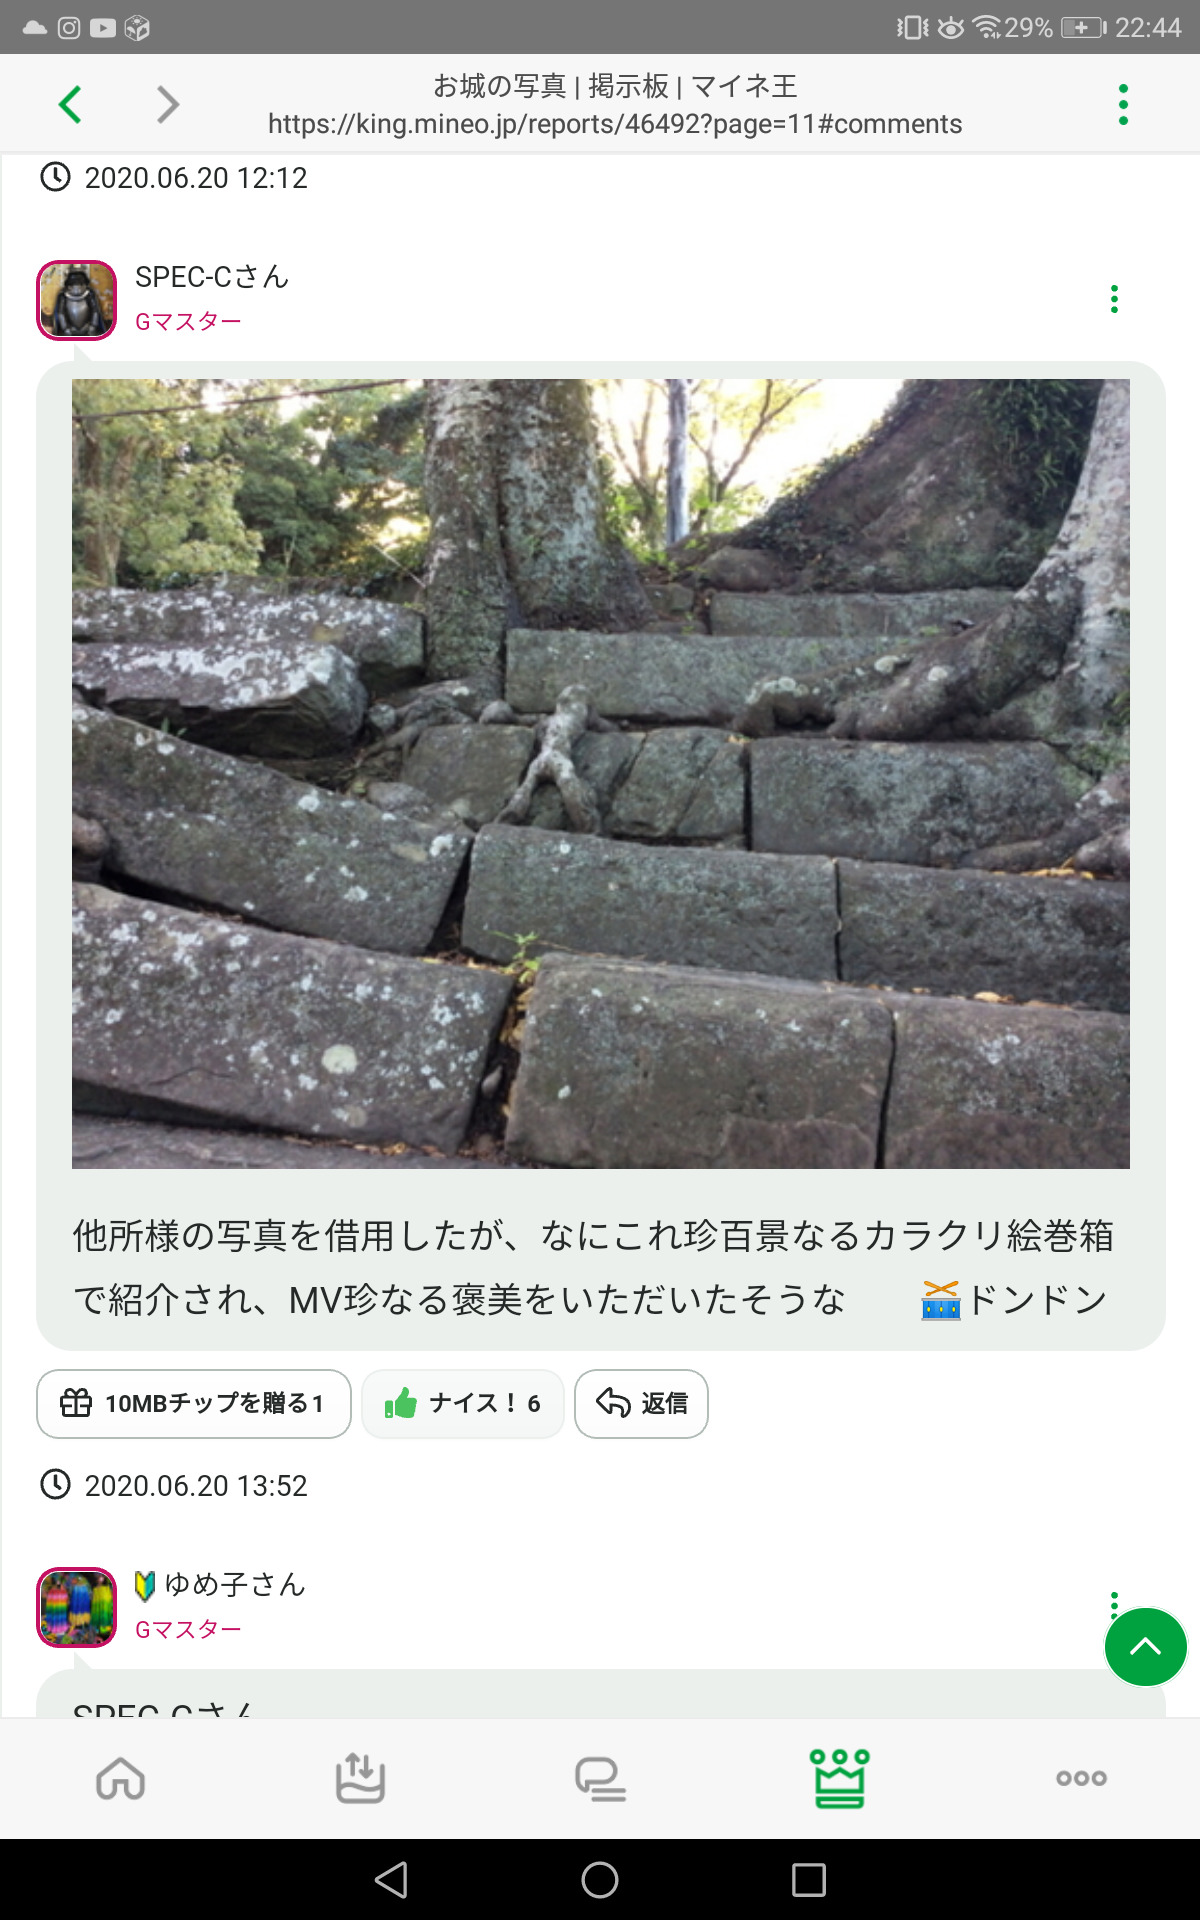The image size is (1200, 1920).
Task: Open the options menu on ゆめ子's comment
Action: [1114, 1600]
